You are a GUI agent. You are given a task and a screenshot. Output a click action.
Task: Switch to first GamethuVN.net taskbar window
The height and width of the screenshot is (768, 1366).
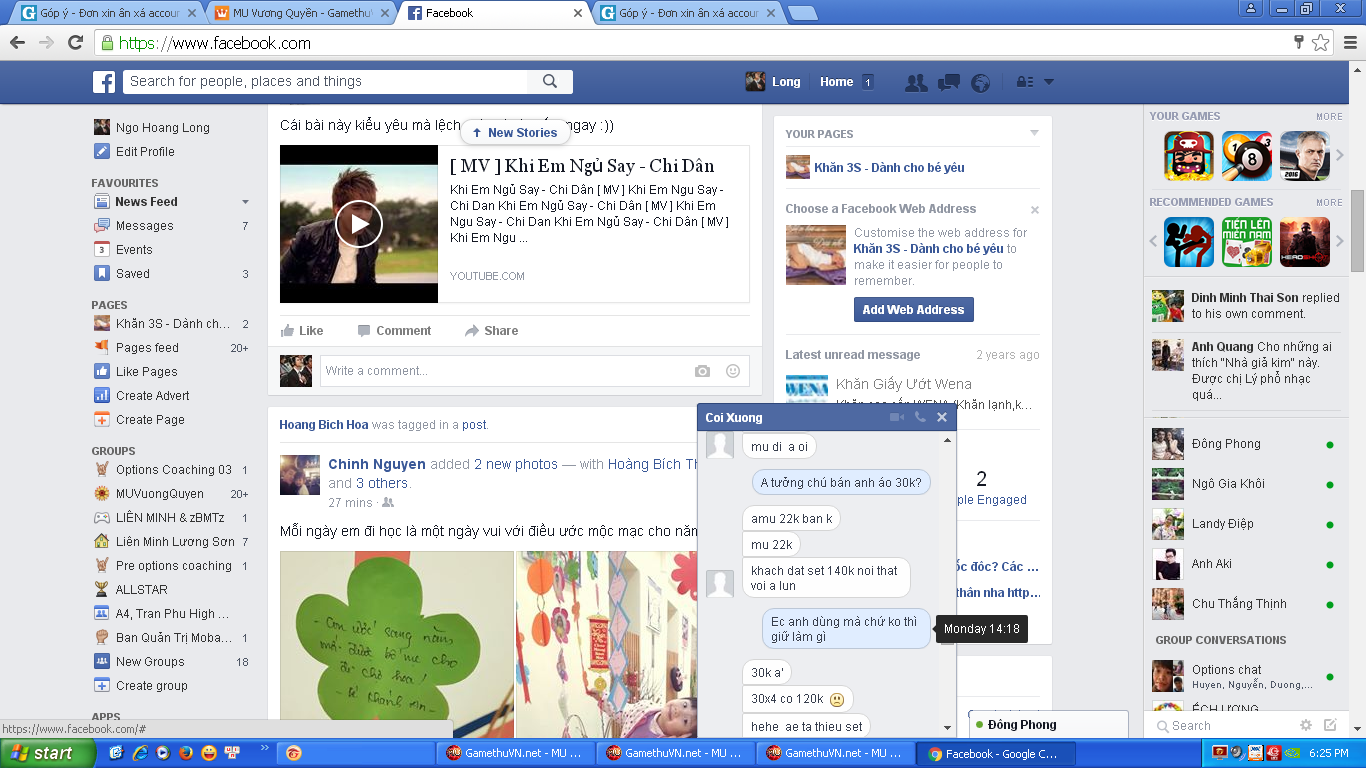[x=514, y=753]
